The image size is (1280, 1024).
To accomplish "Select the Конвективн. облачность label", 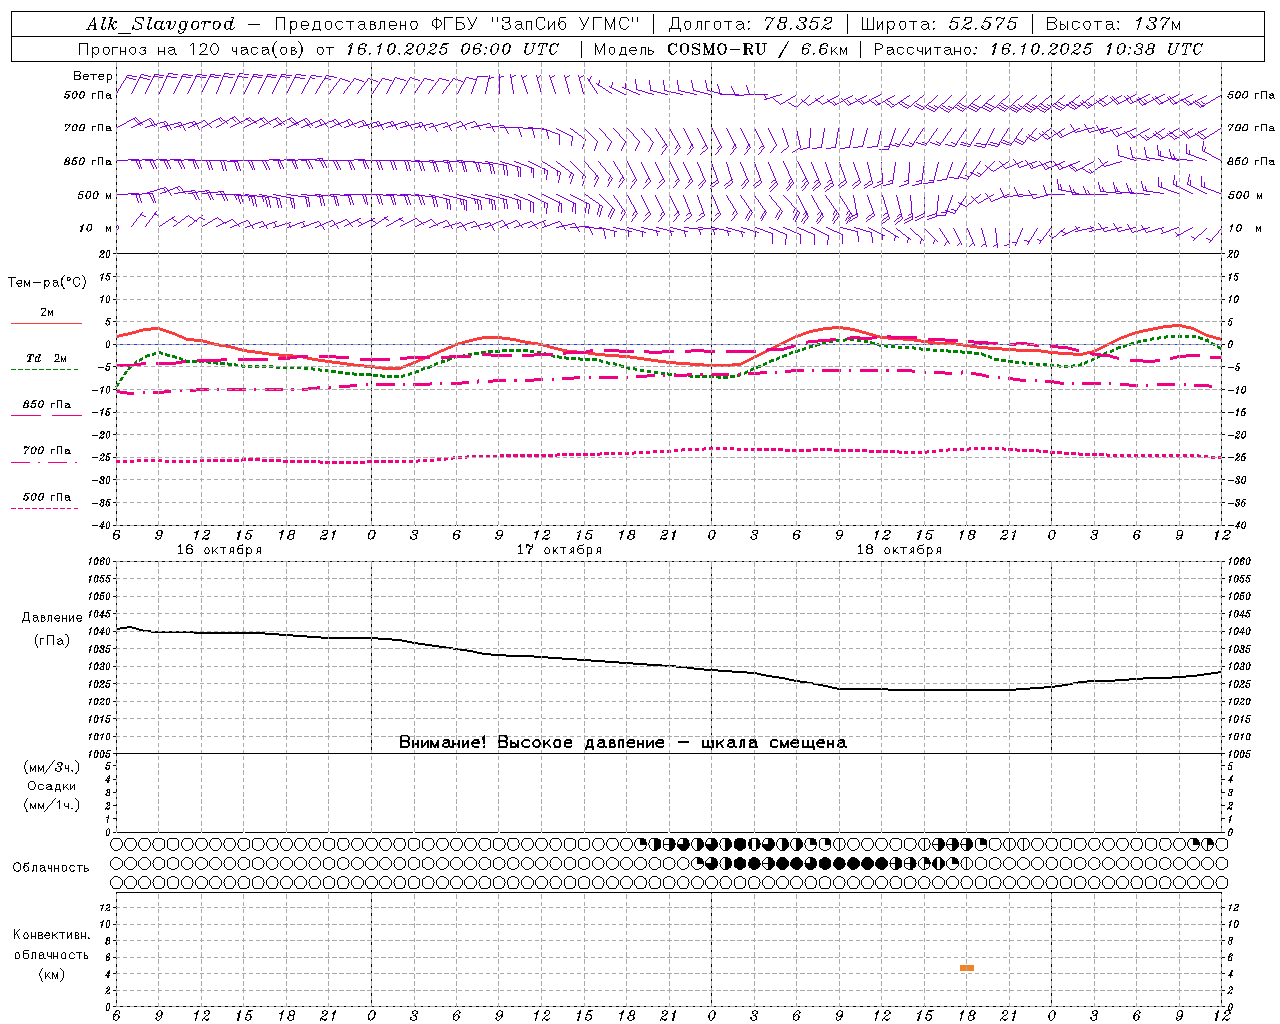I will [51, 945].
